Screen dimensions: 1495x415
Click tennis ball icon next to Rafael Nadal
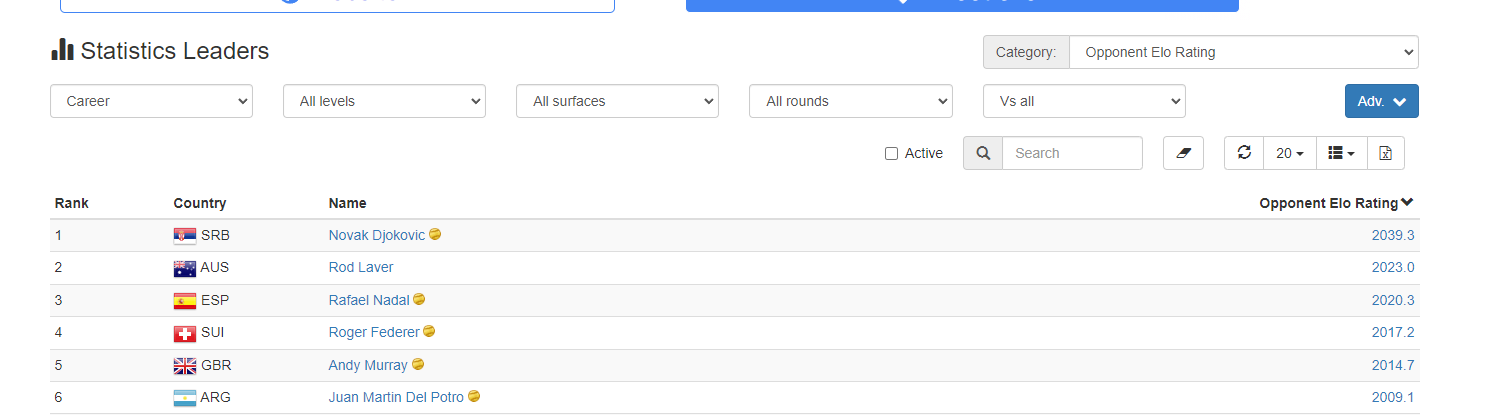(419, 299)
